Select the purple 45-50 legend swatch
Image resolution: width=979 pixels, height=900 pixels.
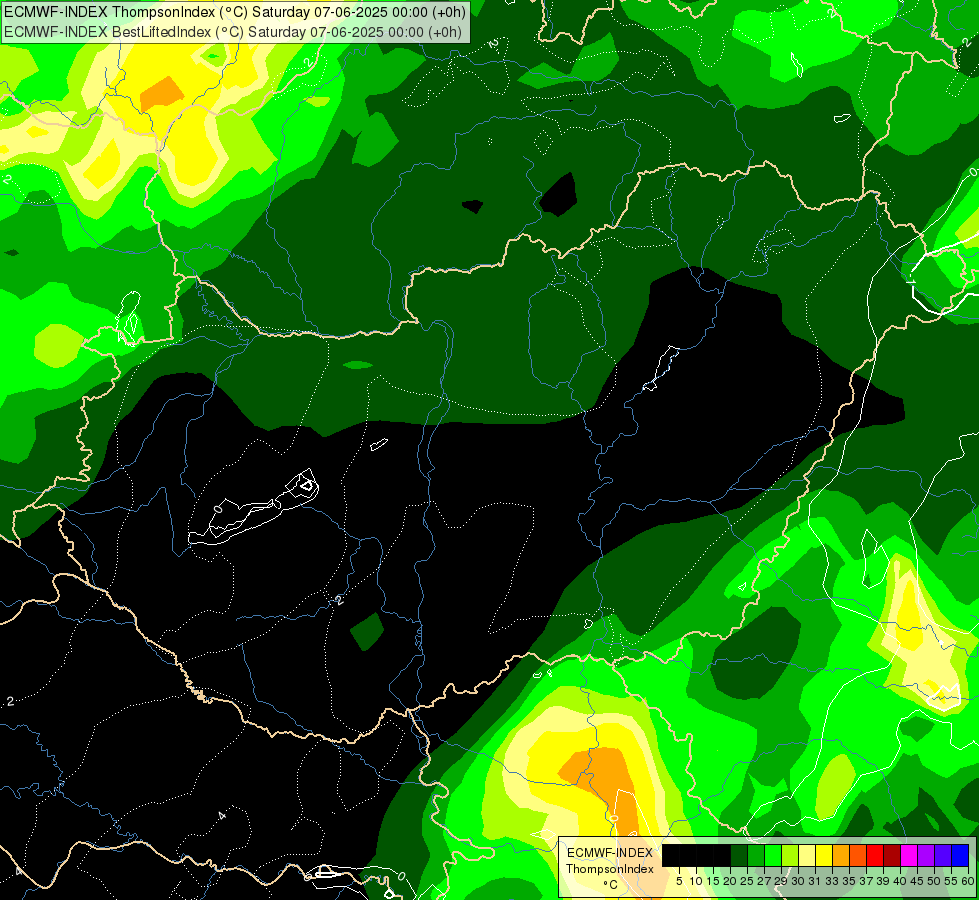pyautogui.click(x=926, y=855)
